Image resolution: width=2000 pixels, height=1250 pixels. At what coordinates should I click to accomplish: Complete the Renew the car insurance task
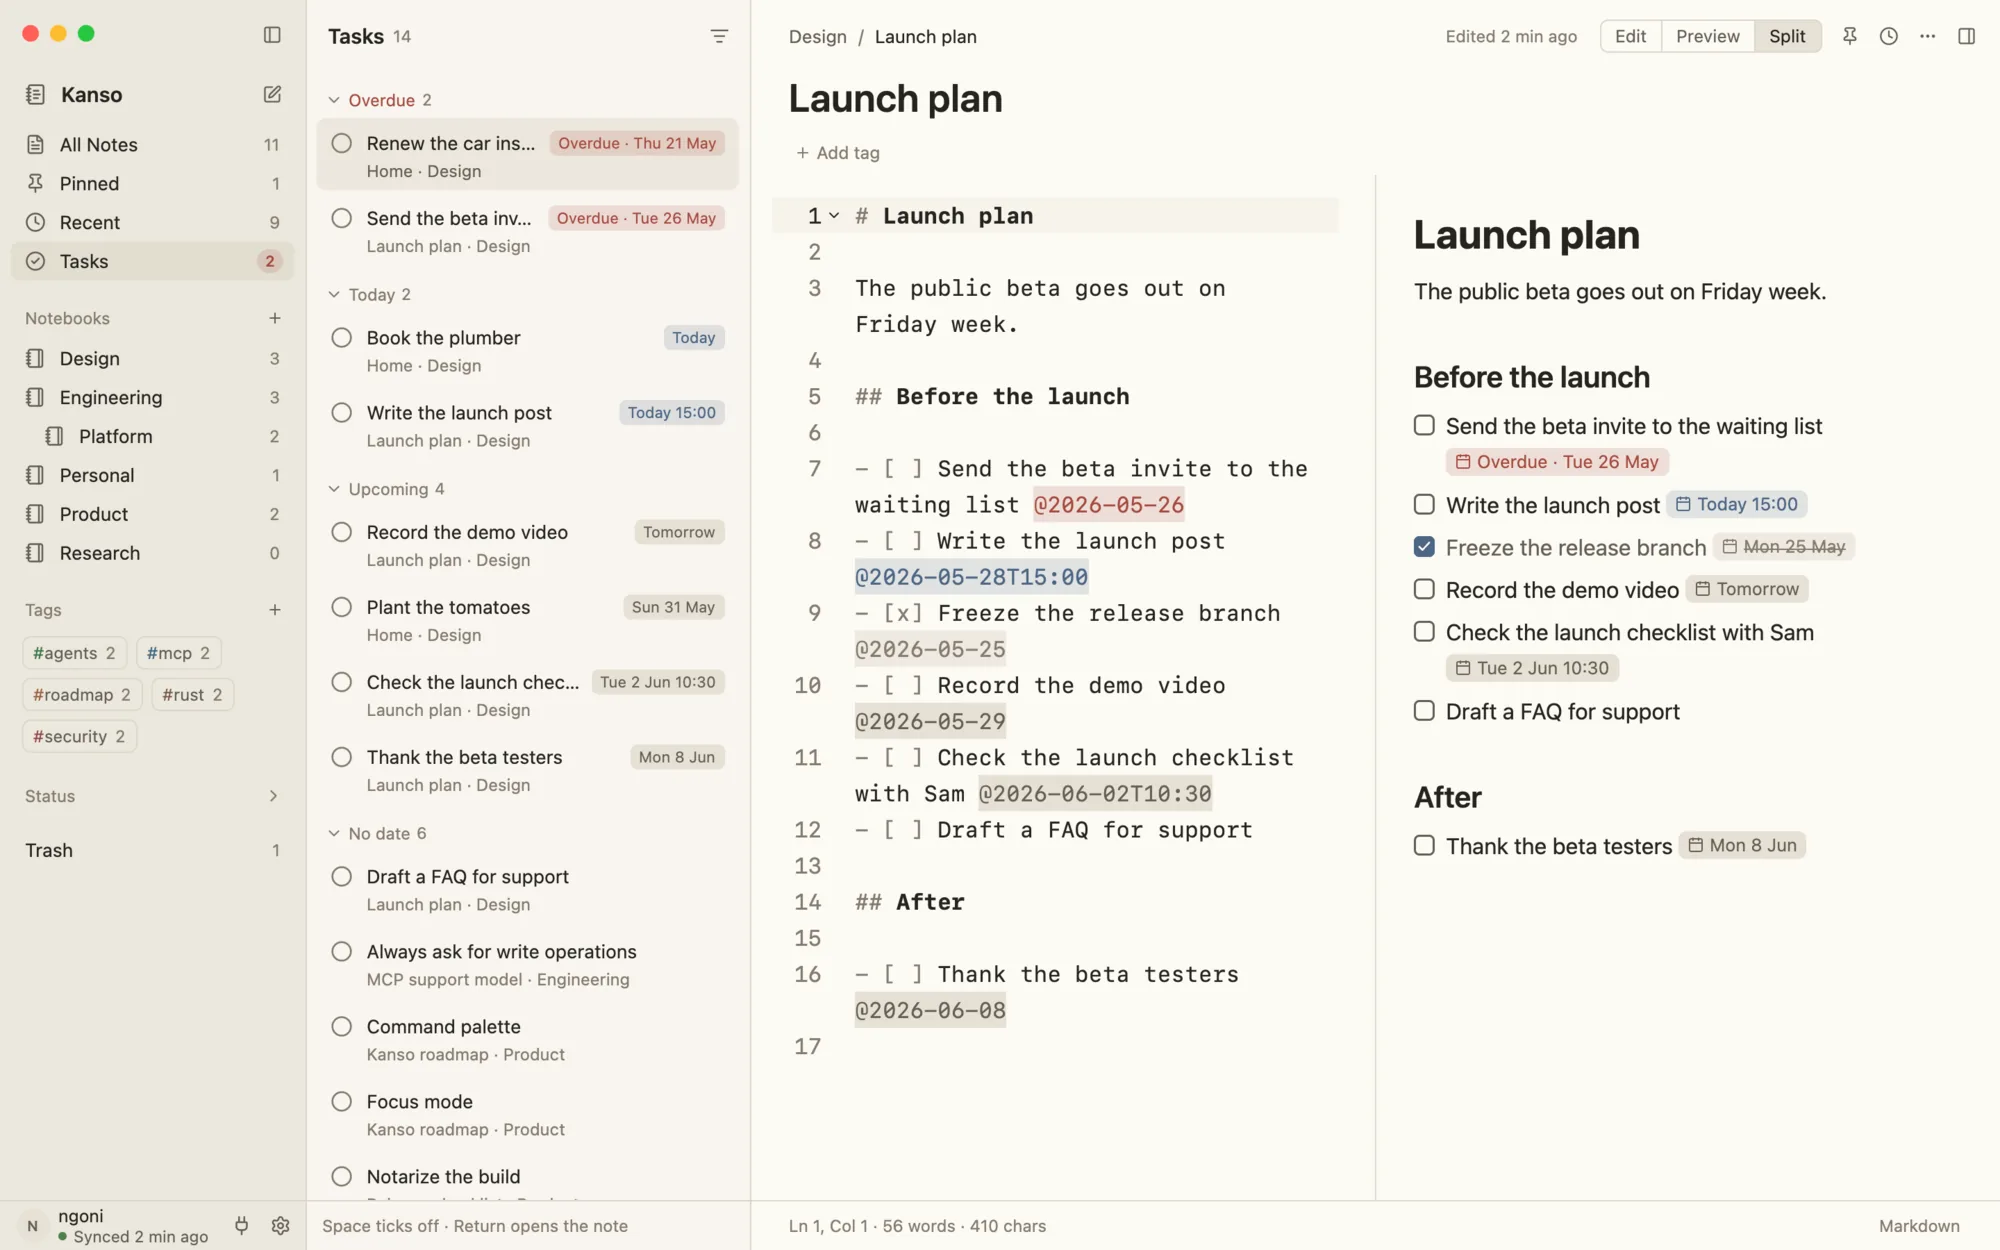pyautogui.click(x=341, y=143)
